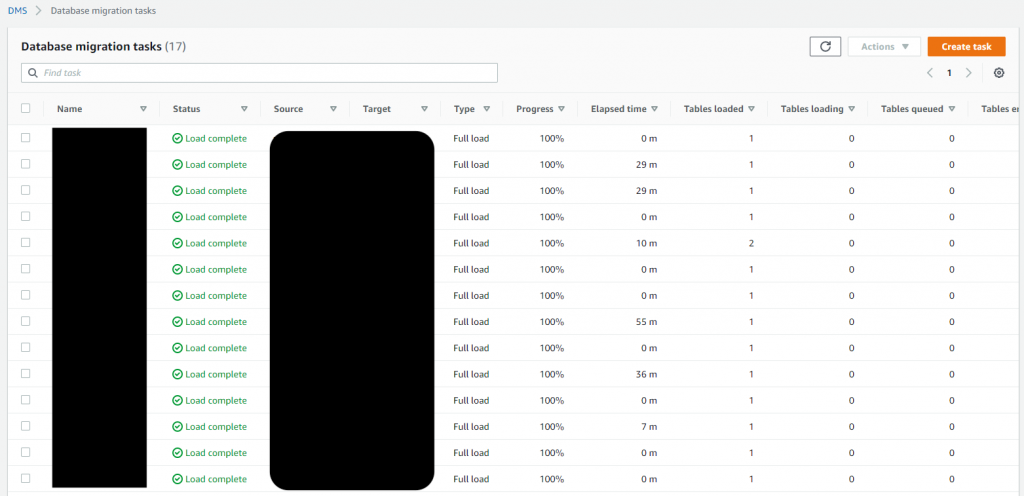The height and width of the screenshot is (496, 1024).
Task: Click Load complete icon in 10 m row
Action: click(x=177, y=243)
